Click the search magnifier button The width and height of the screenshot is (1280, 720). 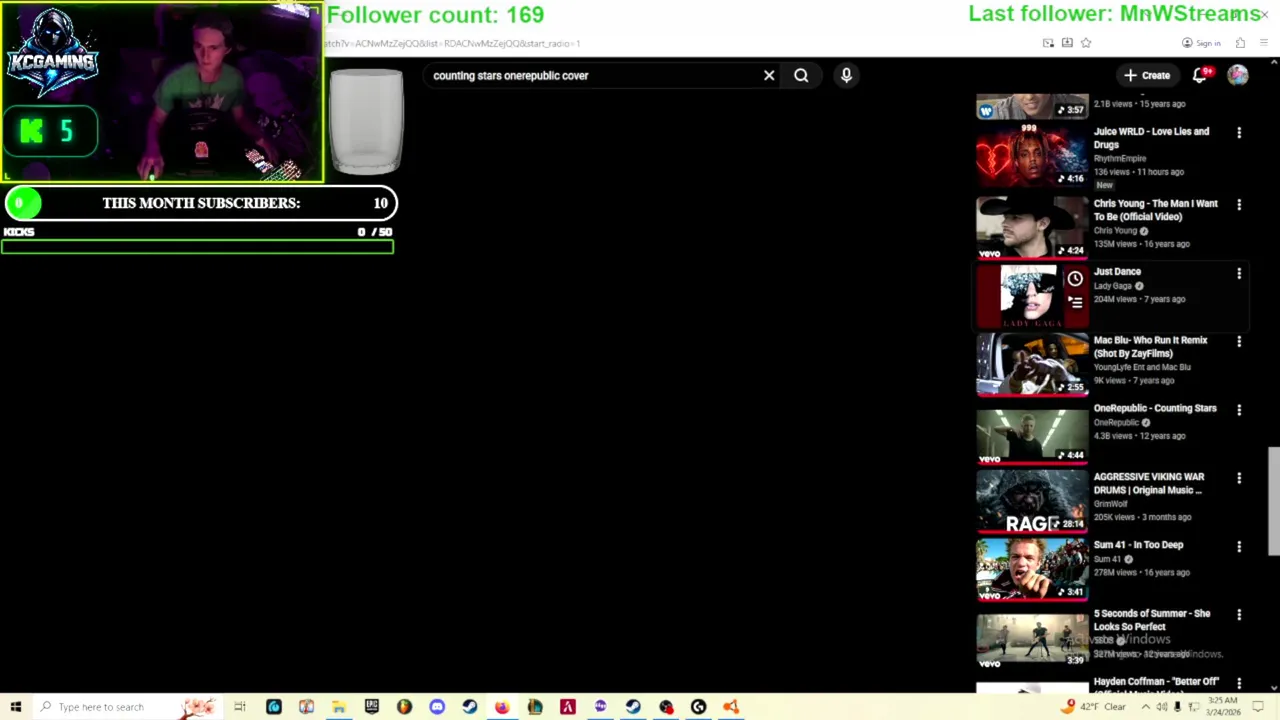click(801, 75)
